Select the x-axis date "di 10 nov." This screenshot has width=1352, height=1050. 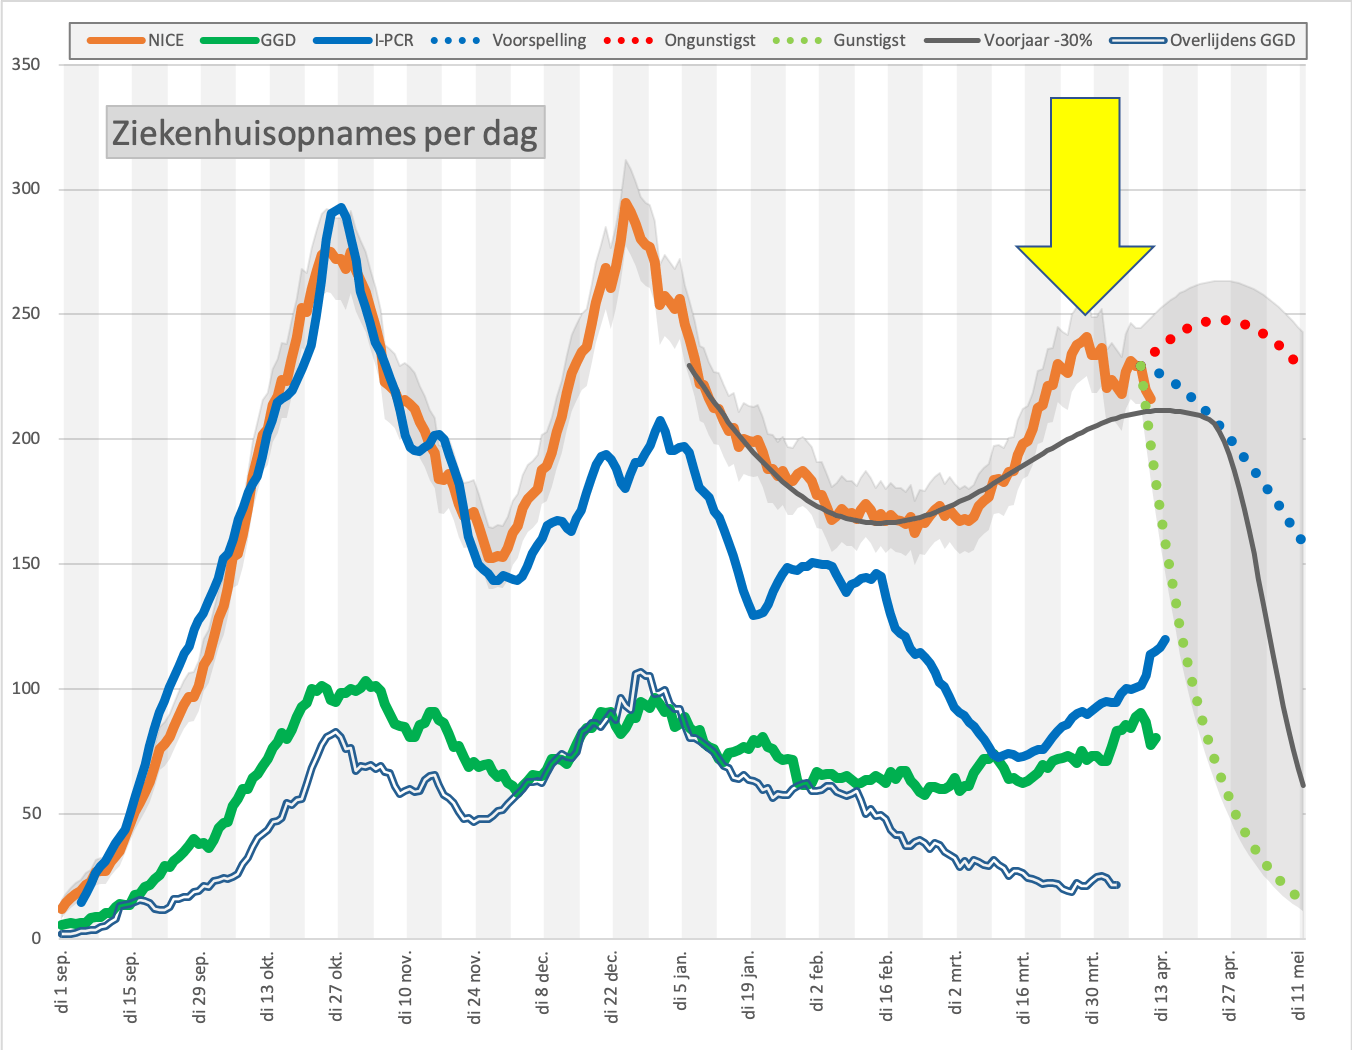click(x=407, y=987)
